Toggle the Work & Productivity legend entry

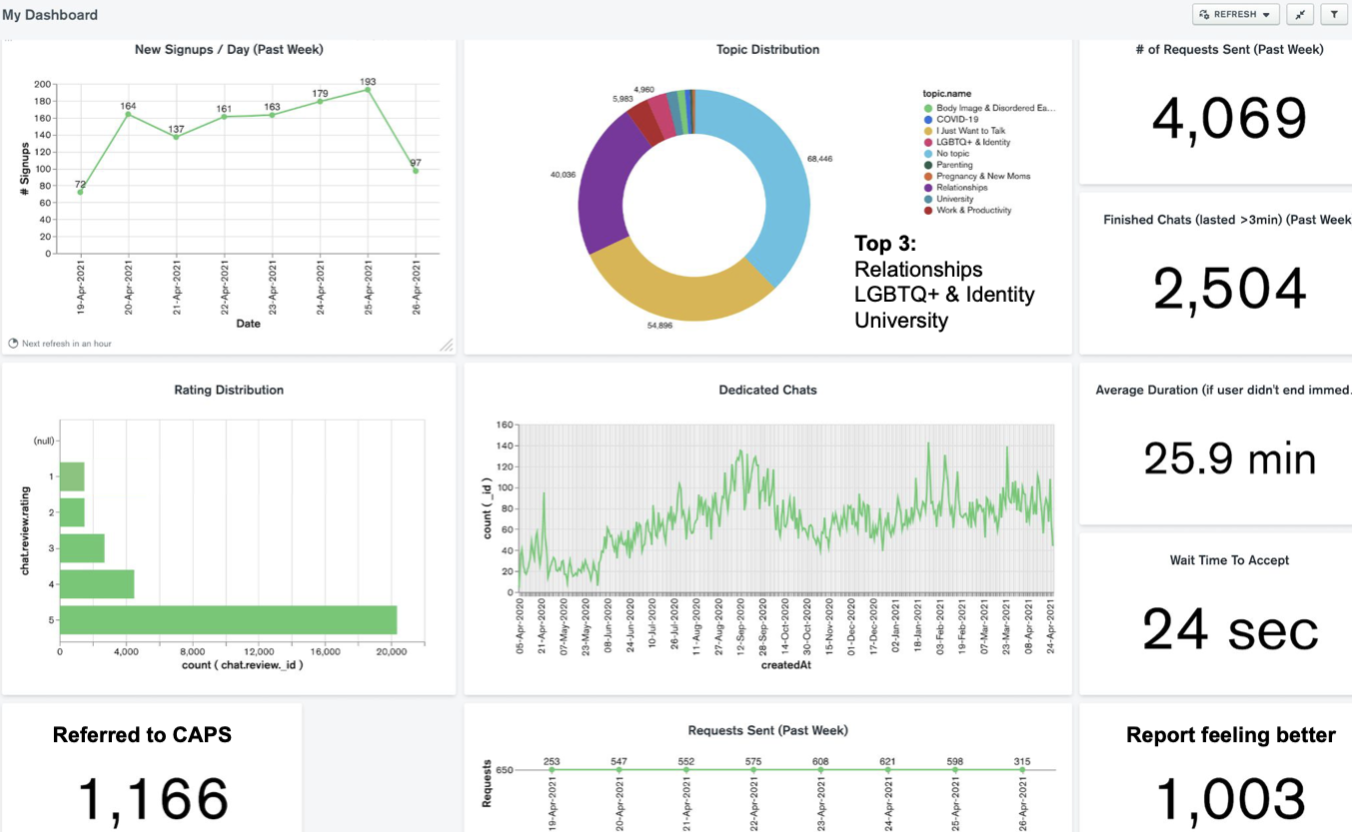[x=973, y=210]
